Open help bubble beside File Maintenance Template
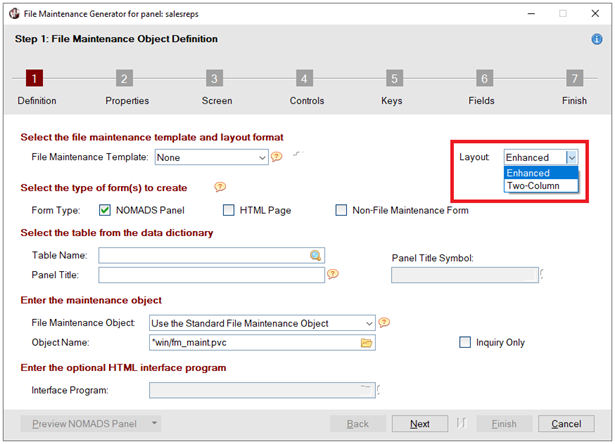Image resolution: width=615 pixels, height=444 pixels. click(277, 157)
